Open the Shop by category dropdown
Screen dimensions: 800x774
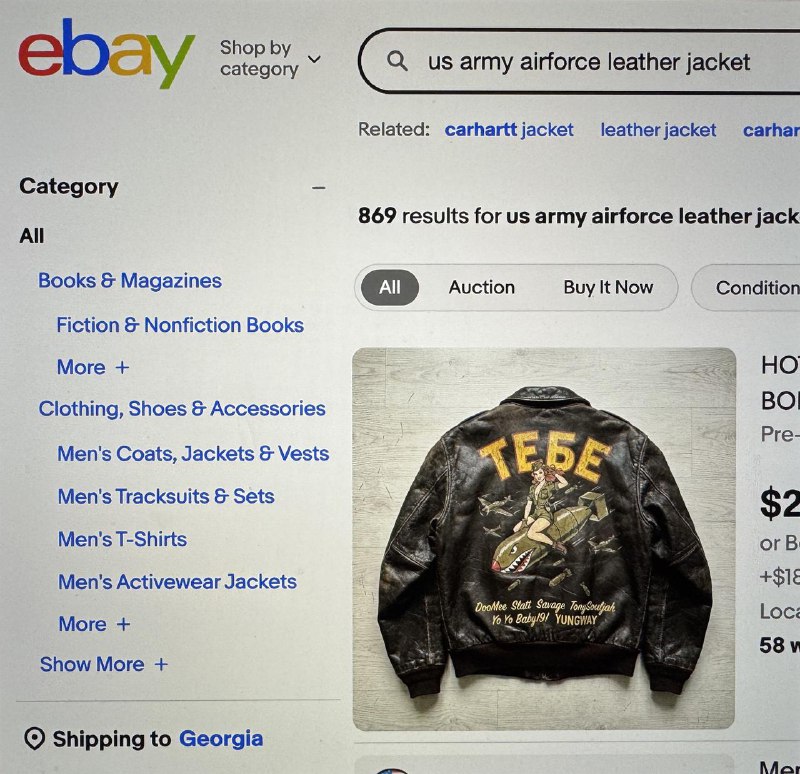pos(270,59)
